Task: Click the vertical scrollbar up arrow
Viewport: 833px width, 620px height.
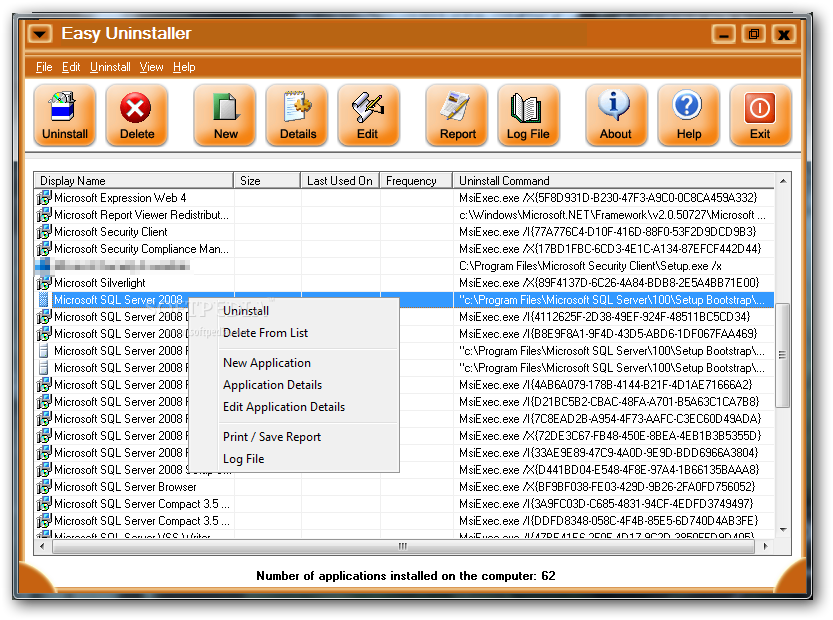Action: pyautogui.click(x=783, y=181)
